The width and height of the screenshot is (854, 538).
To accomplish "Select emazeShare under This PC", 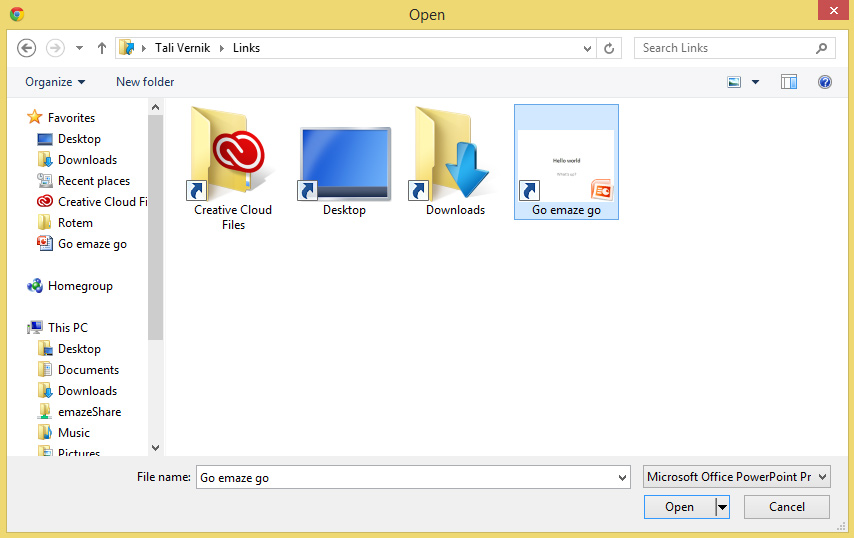I will (x=90, y=412).
